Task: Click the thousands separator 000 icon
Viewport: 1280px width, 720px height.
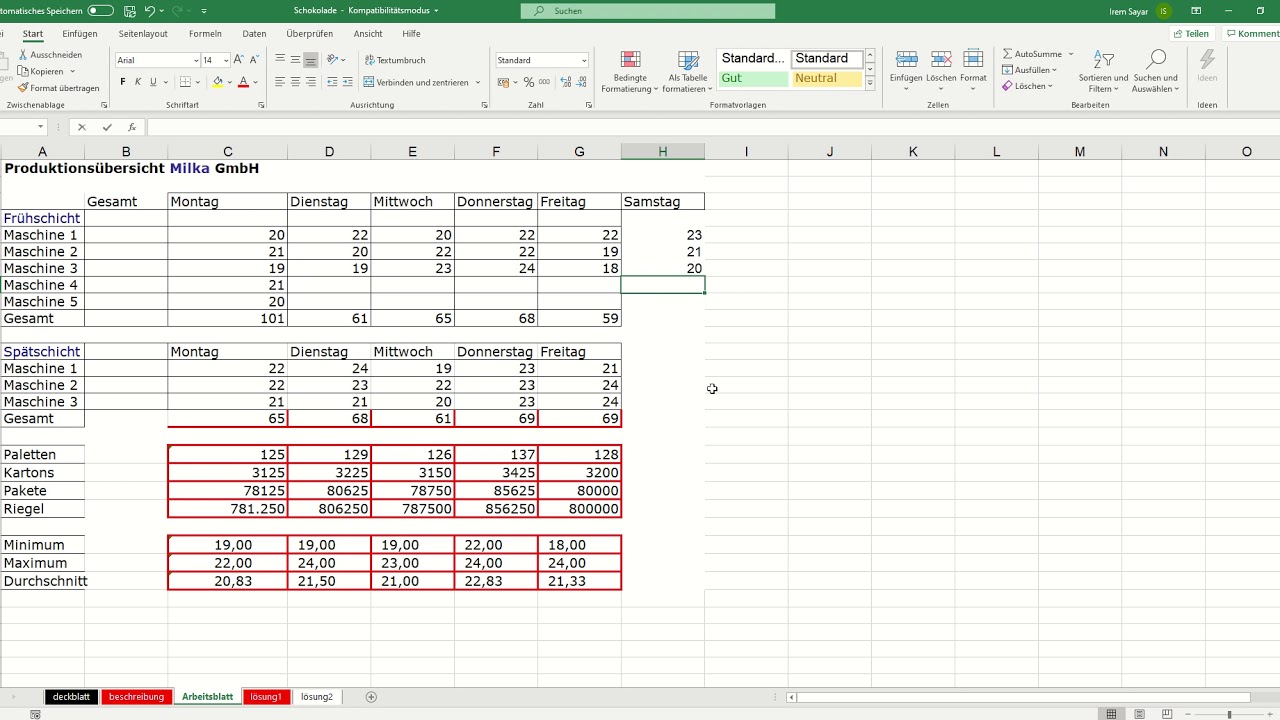Action: pyautogui.click(x=544, y=82)
